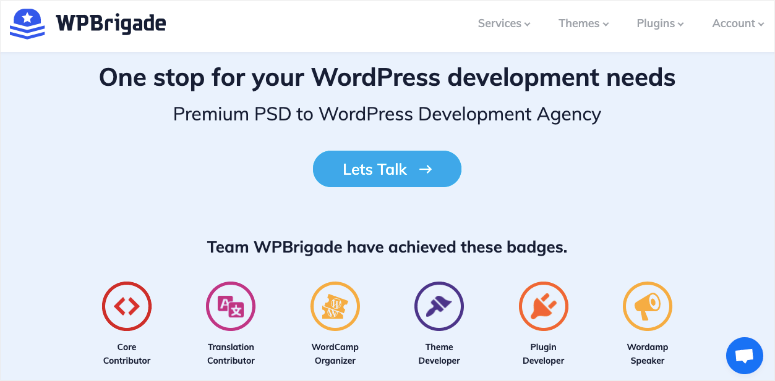Image resolution: width=775 pixels, height=381 pixels.
Task: Open the live chat bubble icon
Action: coord(744,355)
